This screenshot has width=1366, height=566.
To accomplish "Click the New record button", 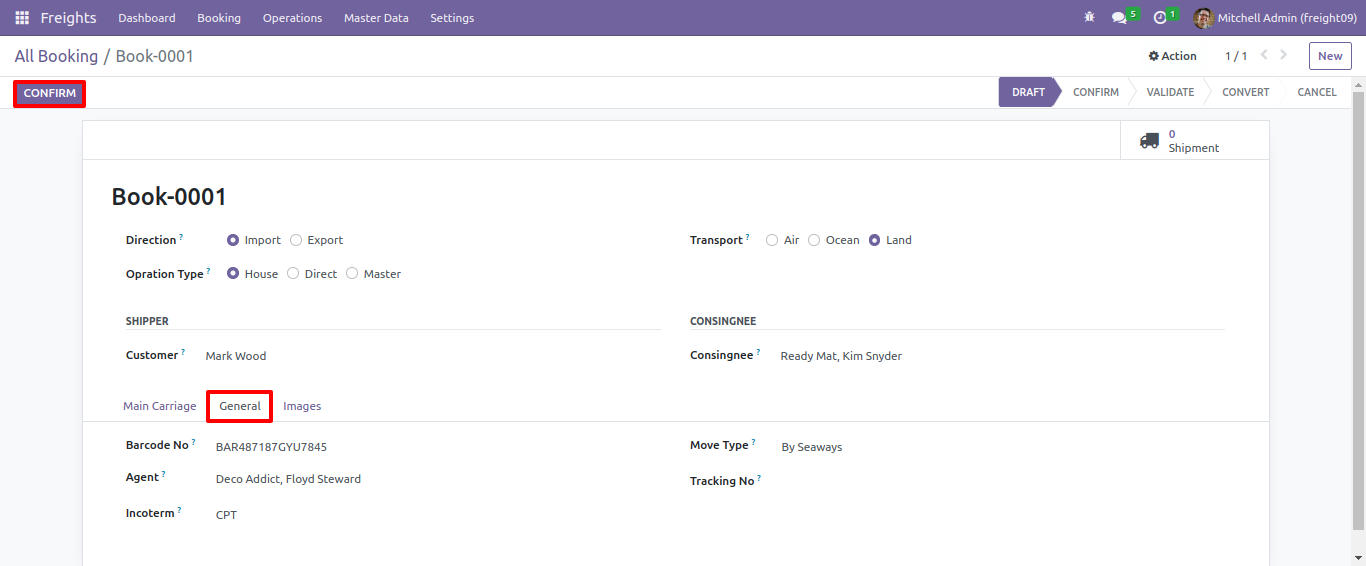I will (x=1330, y=56).
